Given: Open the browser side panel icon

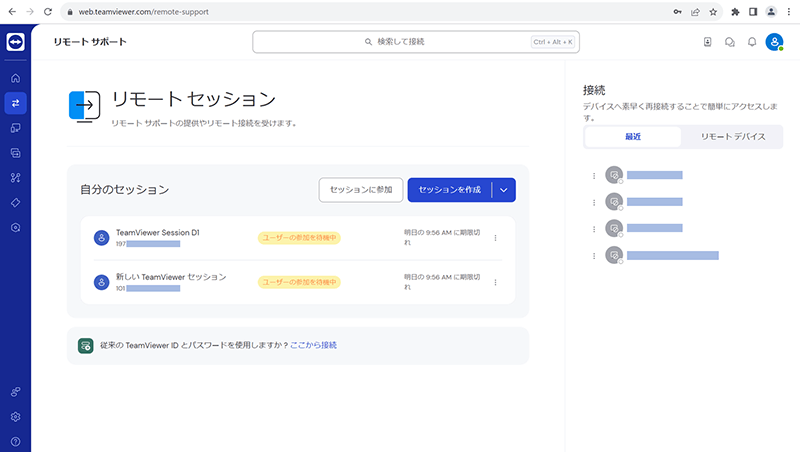Looking at the screenshot, I should [753, 12].
